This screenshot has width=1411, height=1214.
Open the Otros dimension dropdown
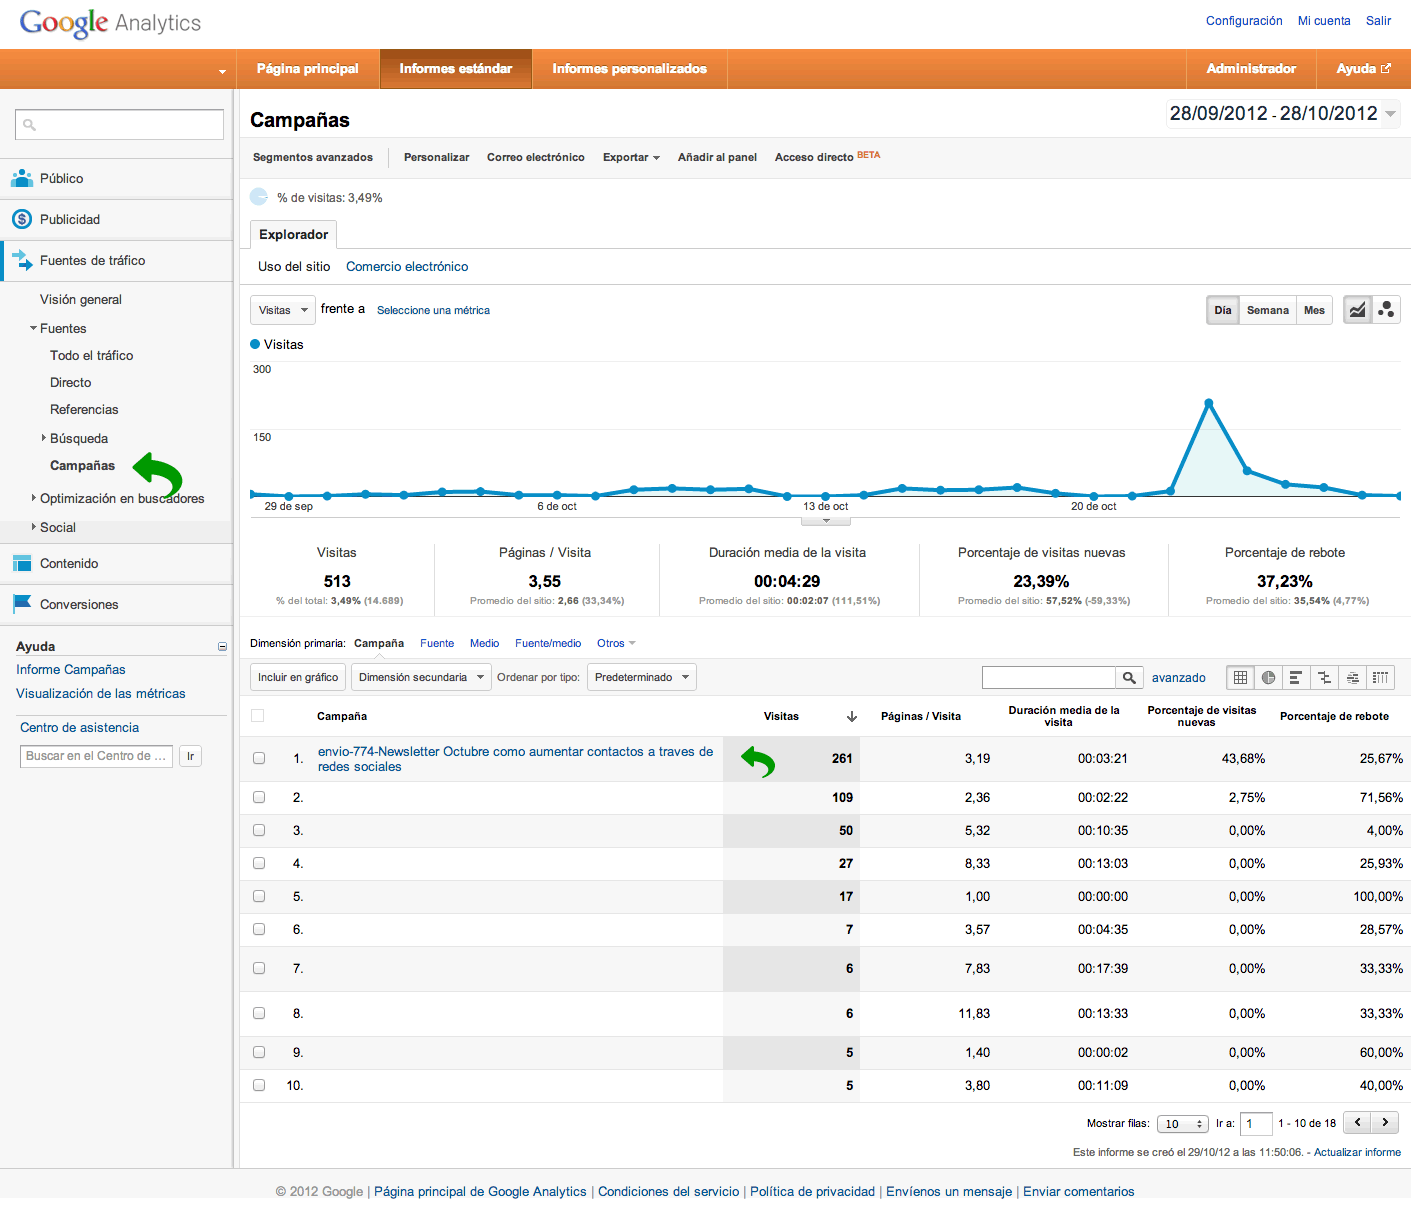tap(616, 643)
